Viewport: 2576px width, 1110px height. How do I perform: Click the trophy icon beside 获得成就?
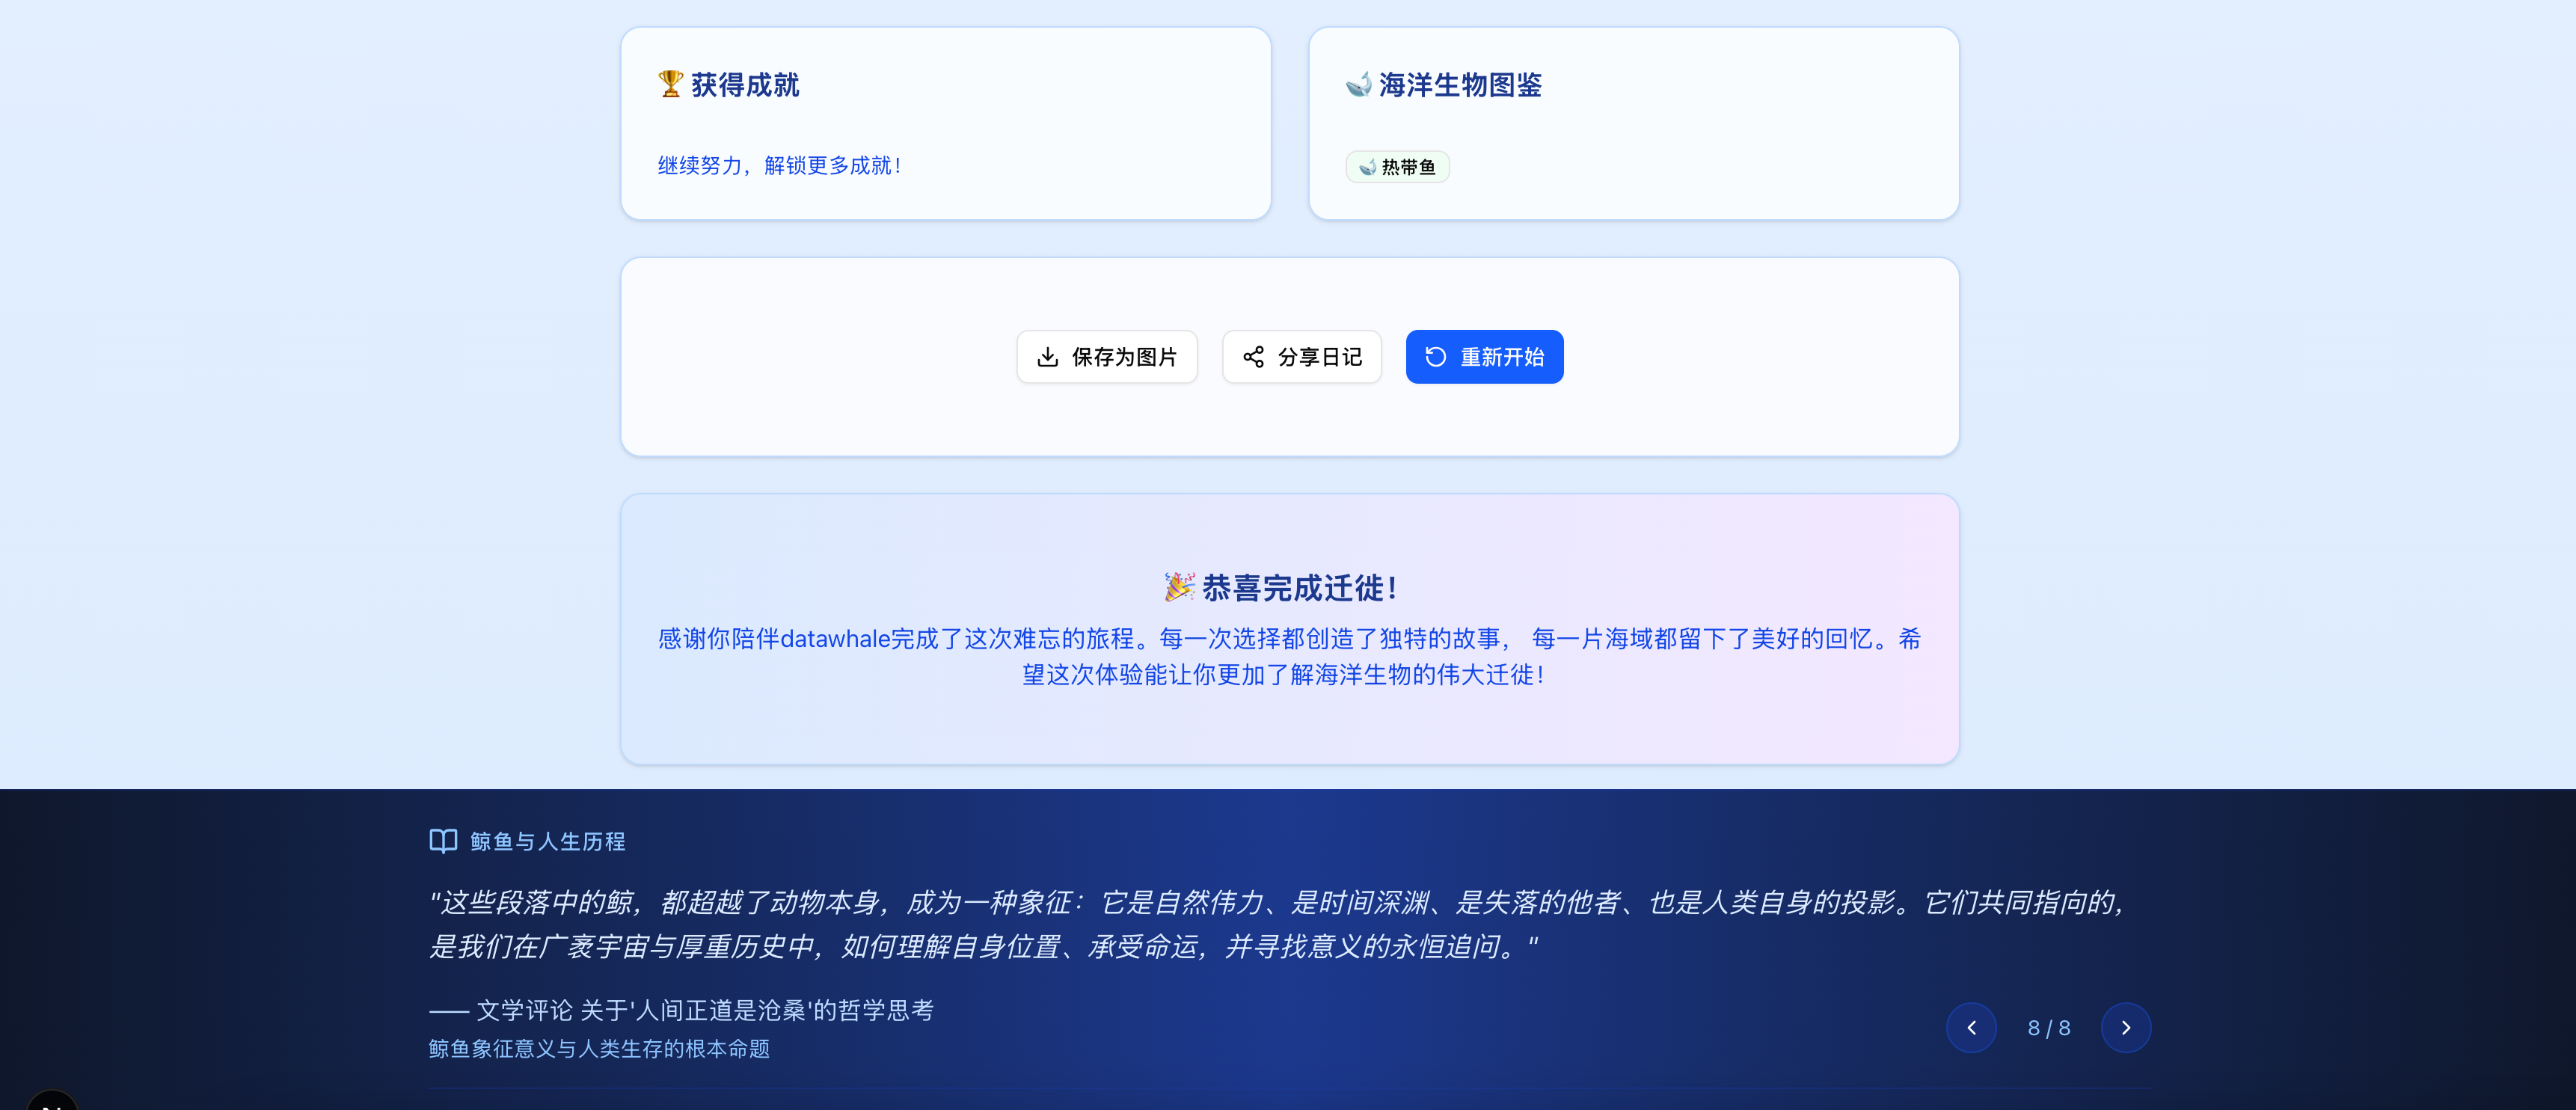point(670,84)
